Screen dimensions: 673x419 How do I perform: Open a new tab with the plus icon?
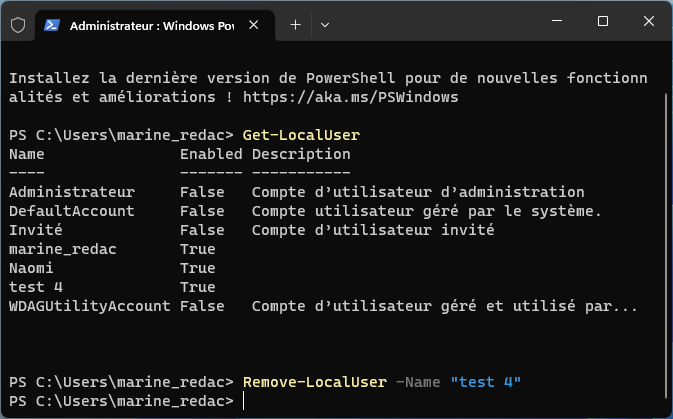tap(295, 25)
